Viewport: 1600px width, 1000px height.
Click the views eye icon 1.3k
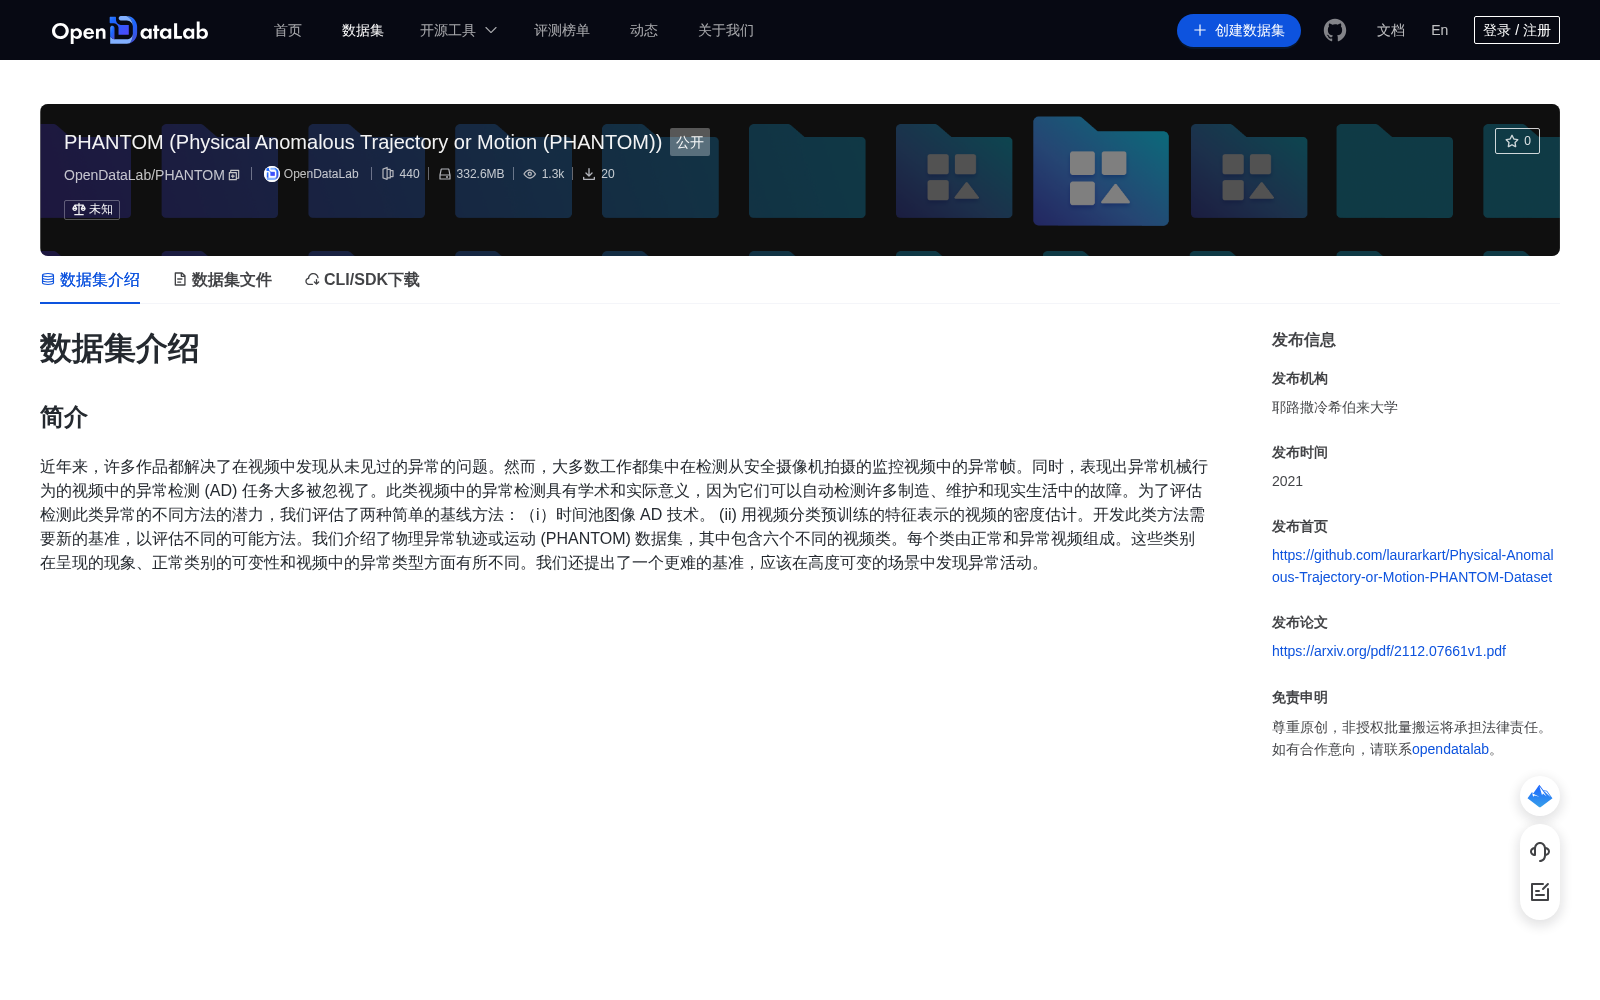[x=530, y=174]
